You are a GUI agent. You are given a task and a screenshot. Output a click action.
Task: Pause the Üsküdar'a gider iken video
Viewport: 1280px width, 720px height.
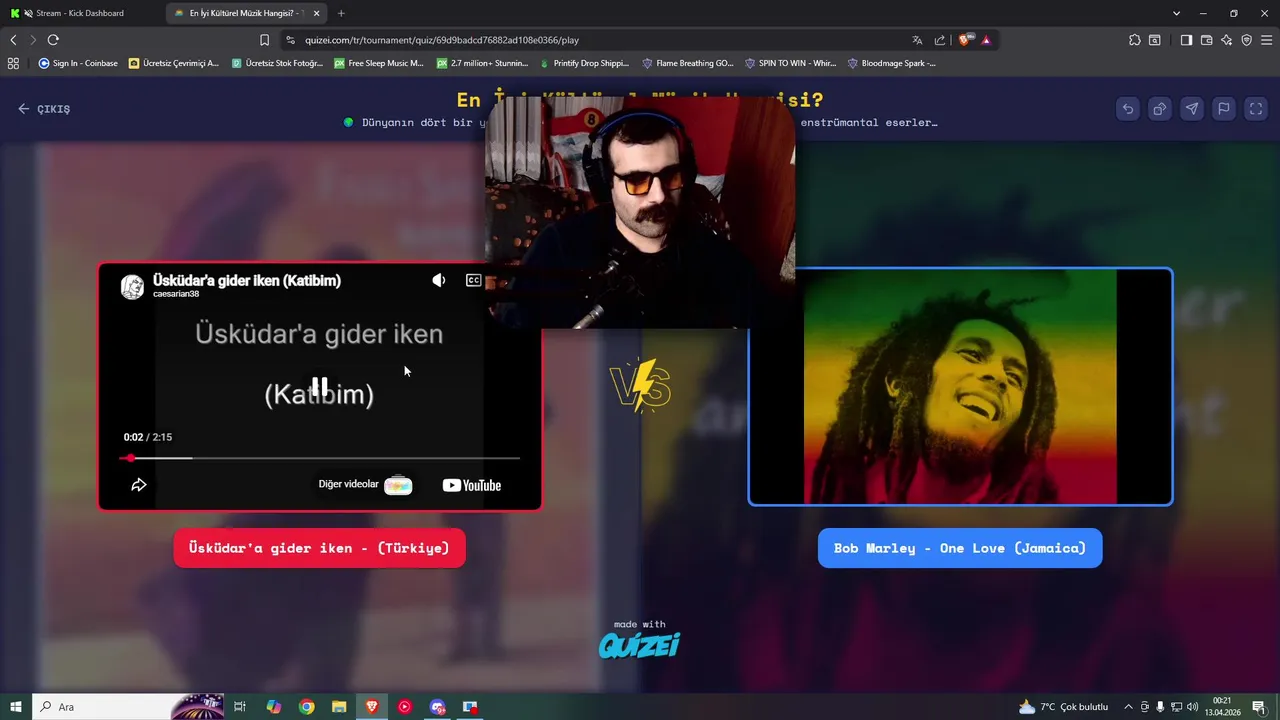pyautogui.click(x=319, y=386)
